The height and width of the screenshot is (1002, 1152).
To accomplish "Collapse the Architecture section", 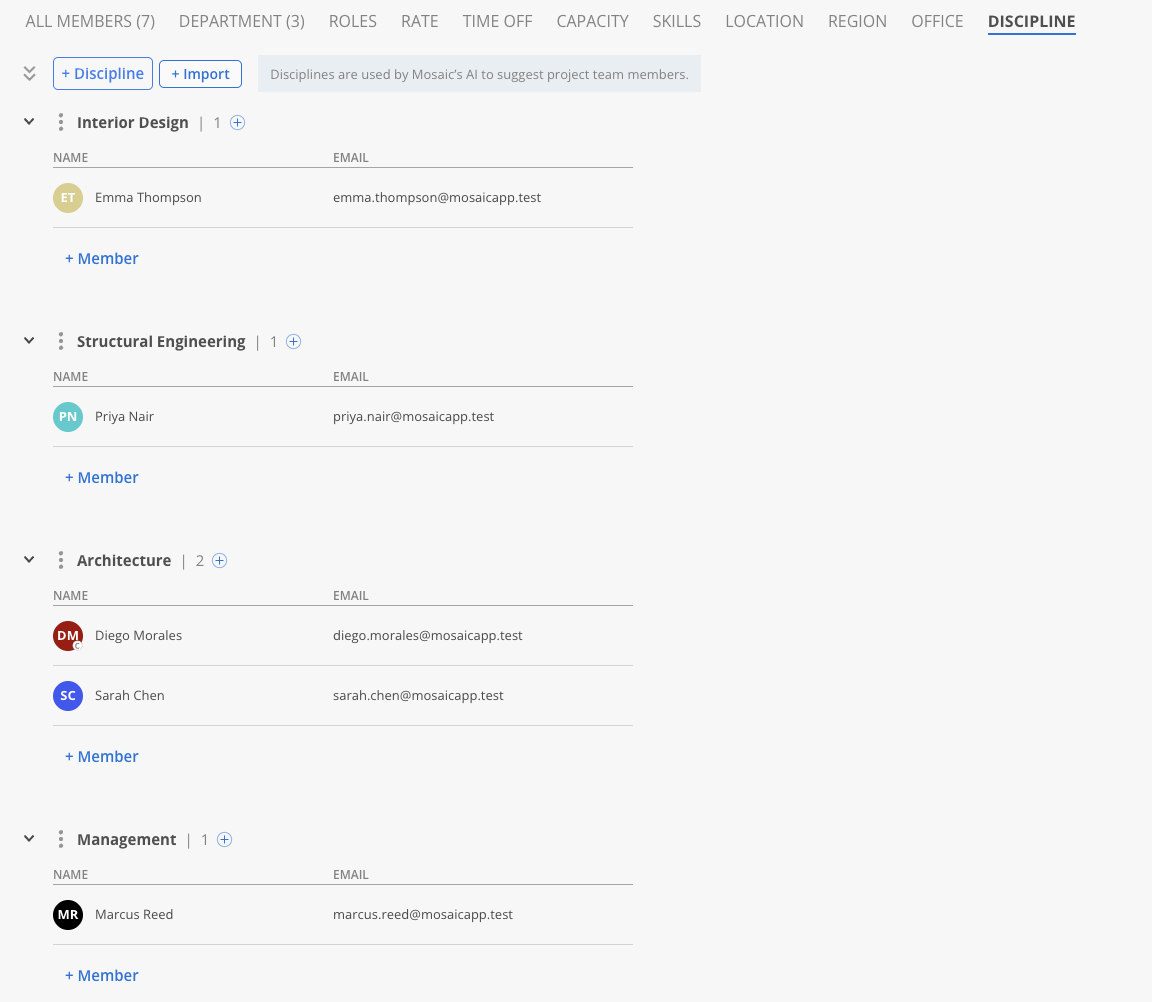I will pos(29,560).
